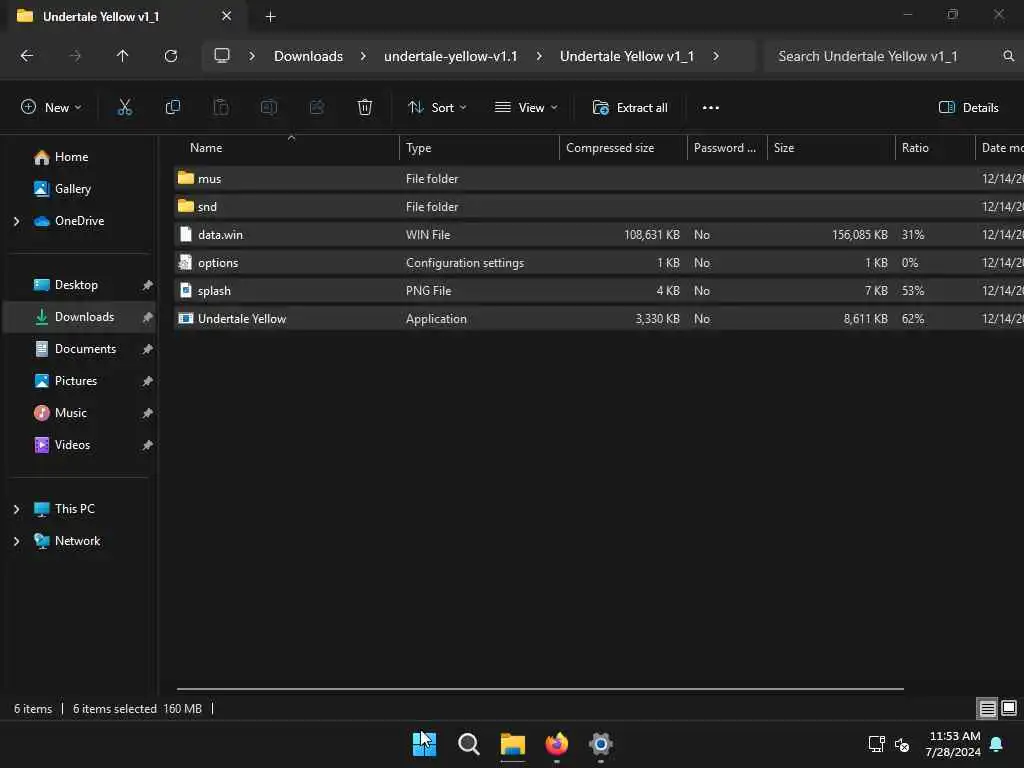Click the Cut scissors icon
Viewport: 1024px width, 768px height.
(x=124, y=108)
